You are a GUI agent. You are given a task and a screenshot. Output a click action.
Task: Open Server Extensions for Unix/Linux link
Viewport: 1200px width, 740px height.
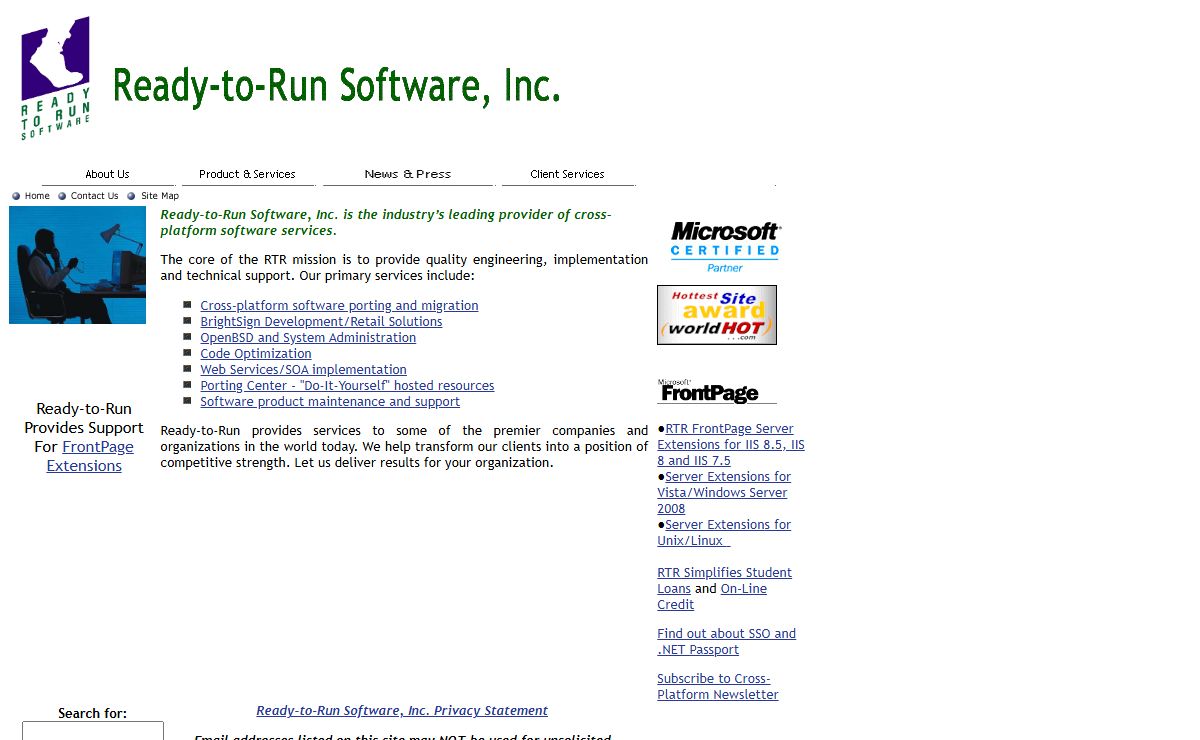(724, 533)
